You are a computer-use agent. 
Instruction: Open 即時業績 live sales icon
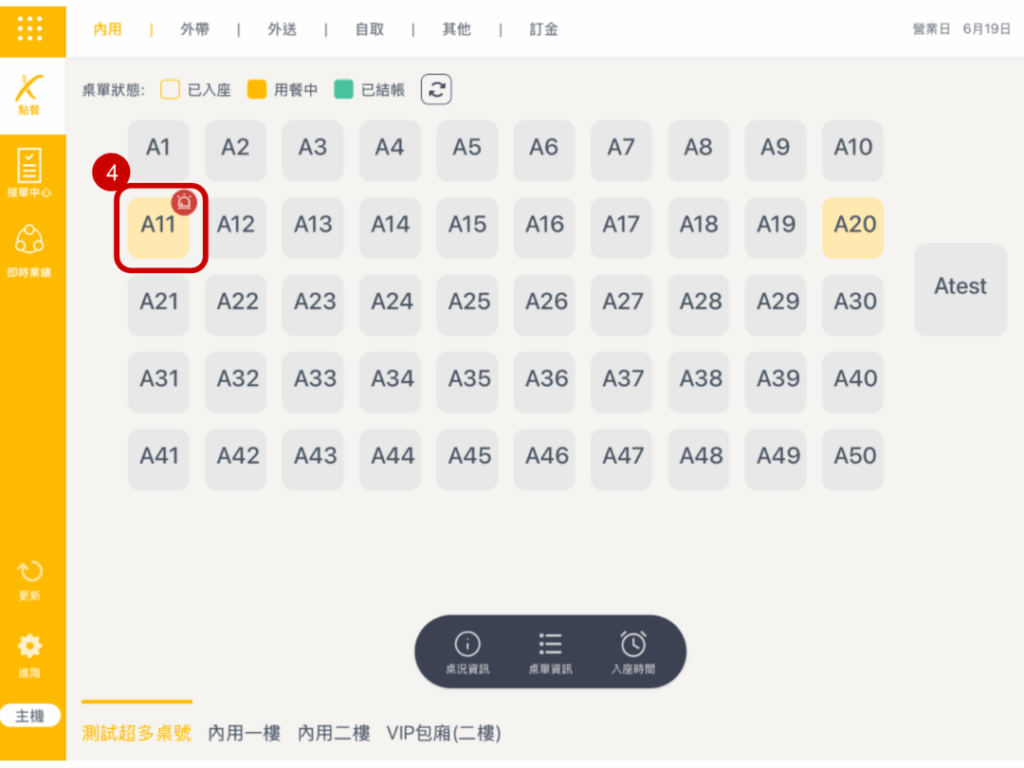pos(30,248)
